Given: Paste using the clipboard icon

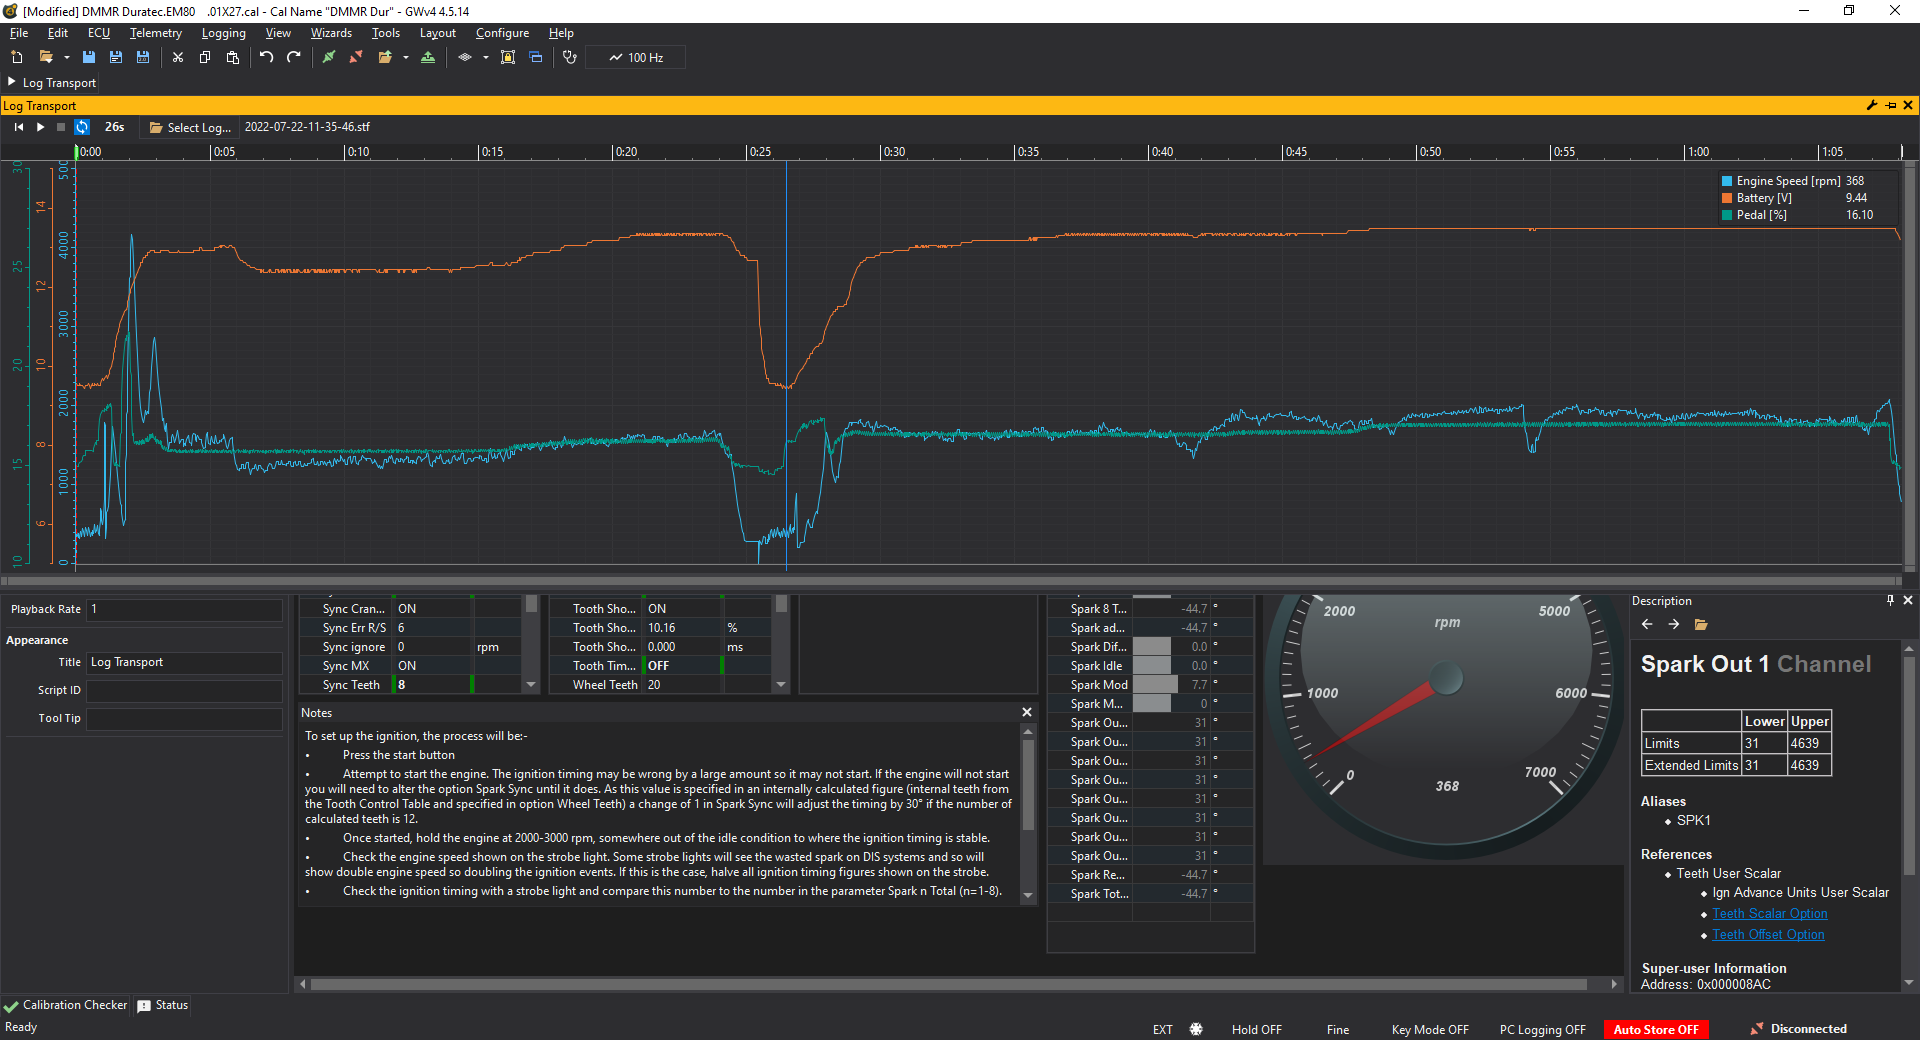Looking at the screenshot, I should coord(233,57).
